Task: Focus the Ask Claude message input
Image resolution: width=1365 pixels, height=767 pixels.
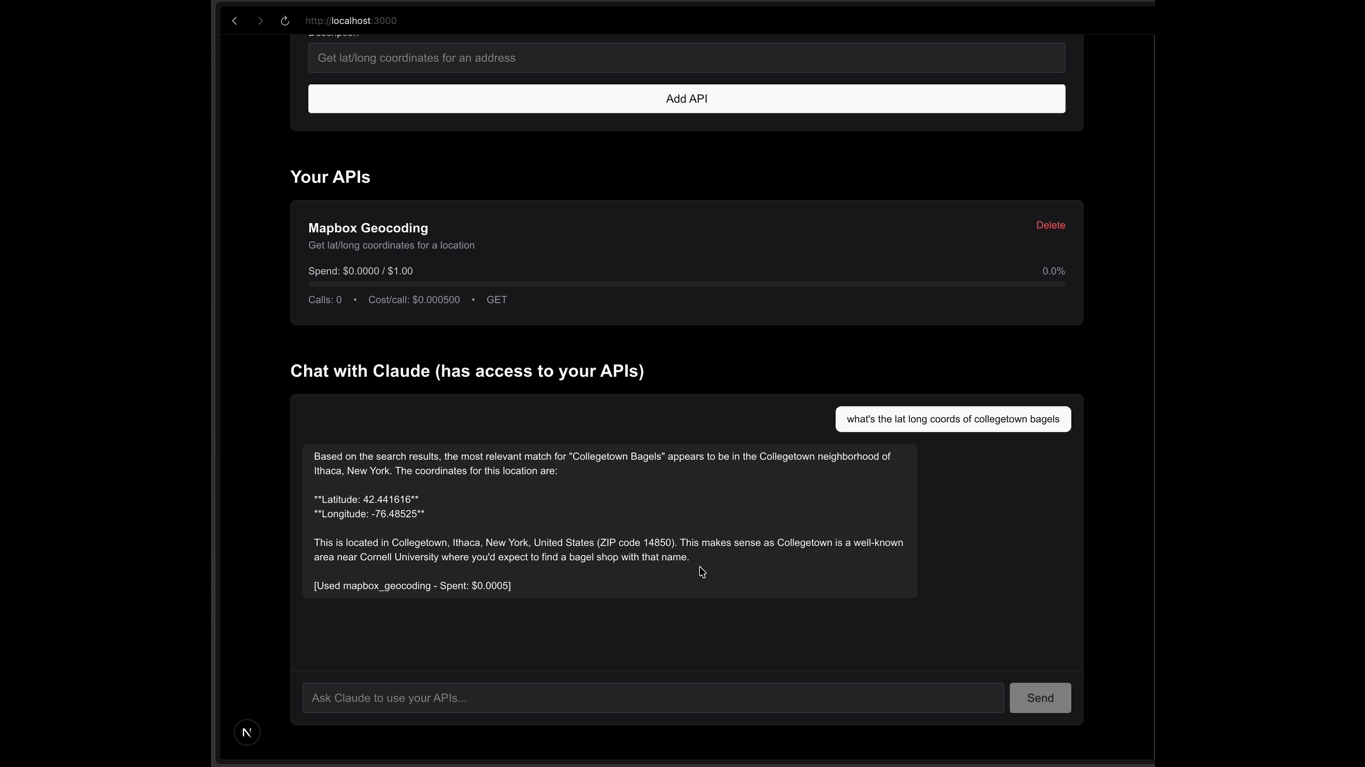Action: [652, 697]
